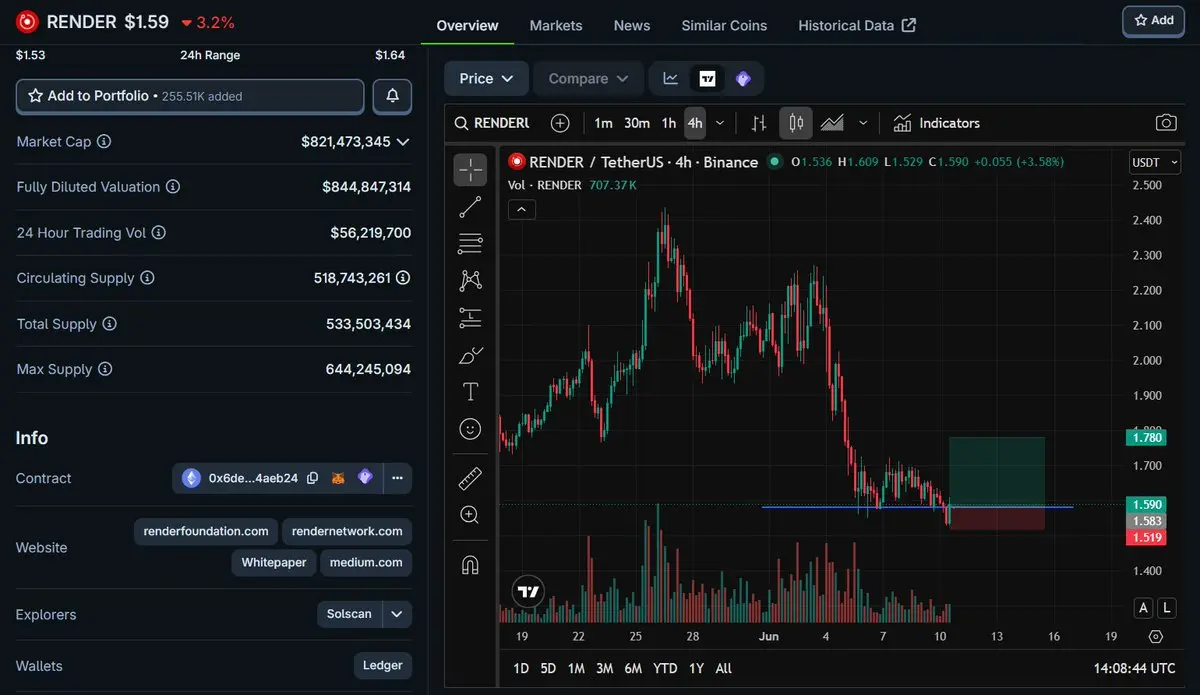The height and width of the screenshot is (695, 1200).
Task: Toggle auto scale with A button
Action: [1144, 607]
